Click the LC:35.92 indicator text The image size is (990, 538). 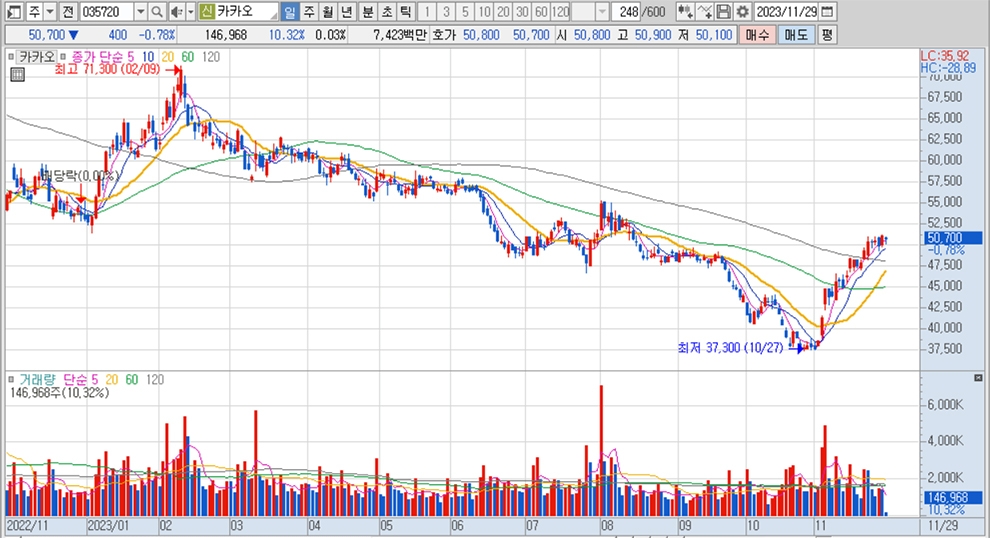pyautogui.click(x=945, y=56)
